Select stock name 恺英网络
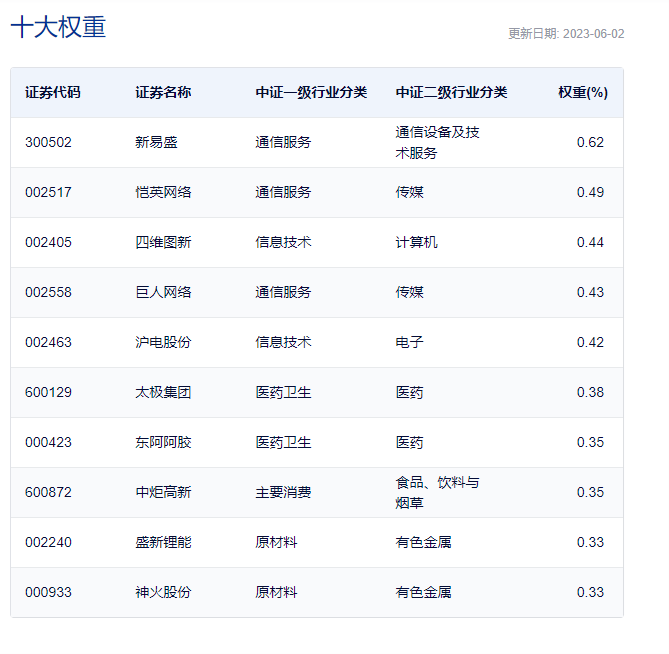 point(163,192)
